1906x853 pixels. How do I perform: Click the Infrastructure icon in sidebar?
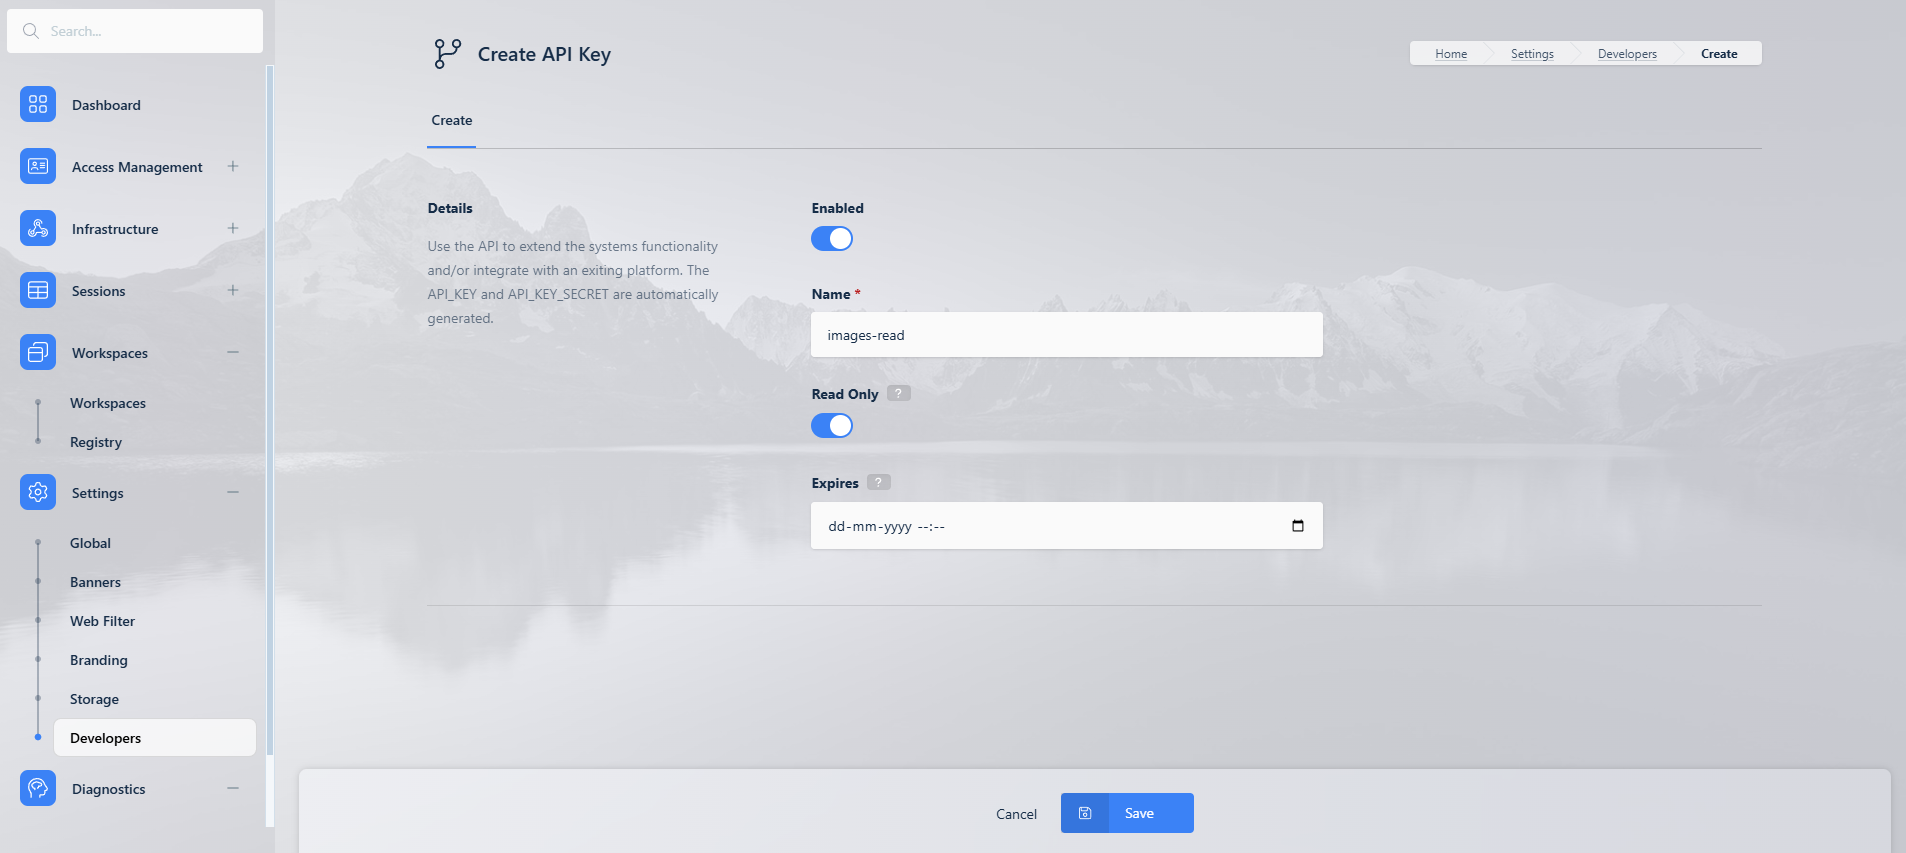point(38,228)
